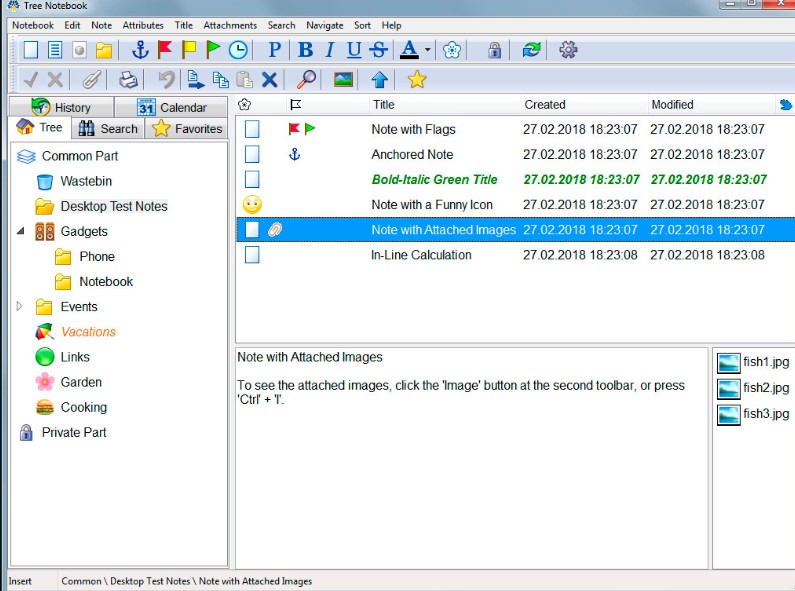The image size is (795, 591).
Task: Switch to the Calendar tab
Action: click(x=172, y=107)
